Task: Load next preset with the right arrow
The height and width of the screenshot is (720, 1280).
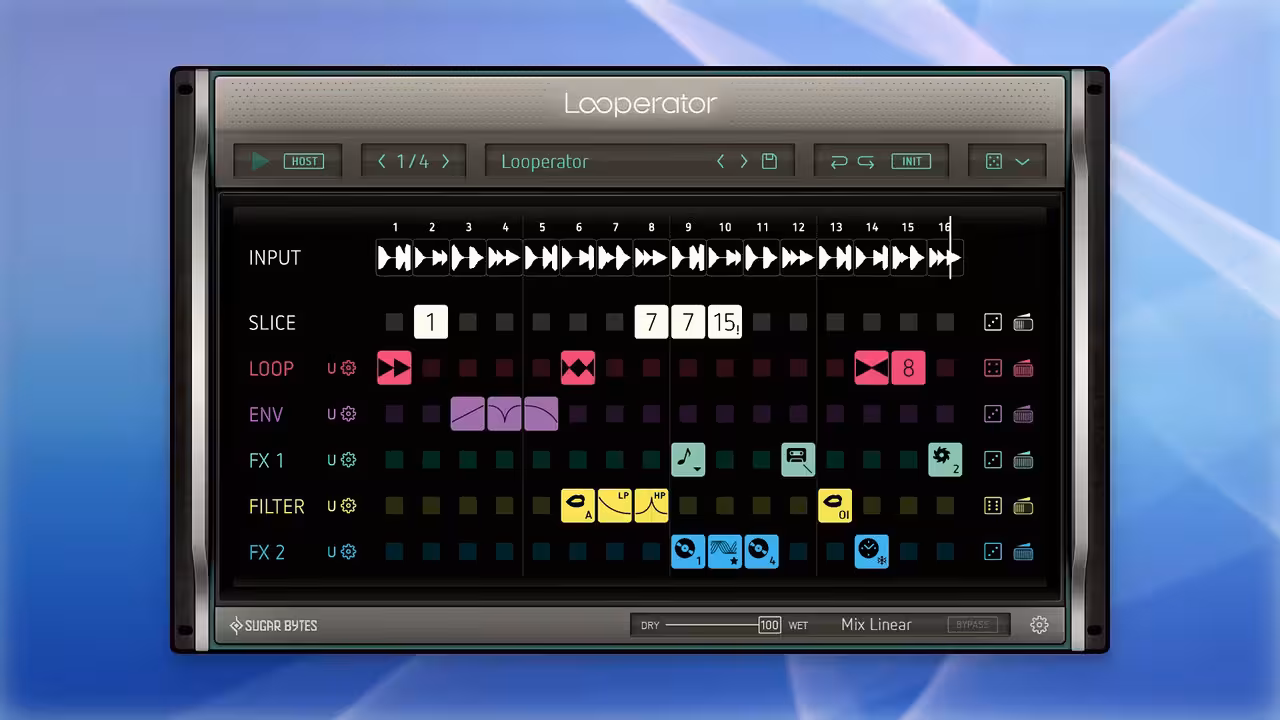Action: (x=744, y=161)
